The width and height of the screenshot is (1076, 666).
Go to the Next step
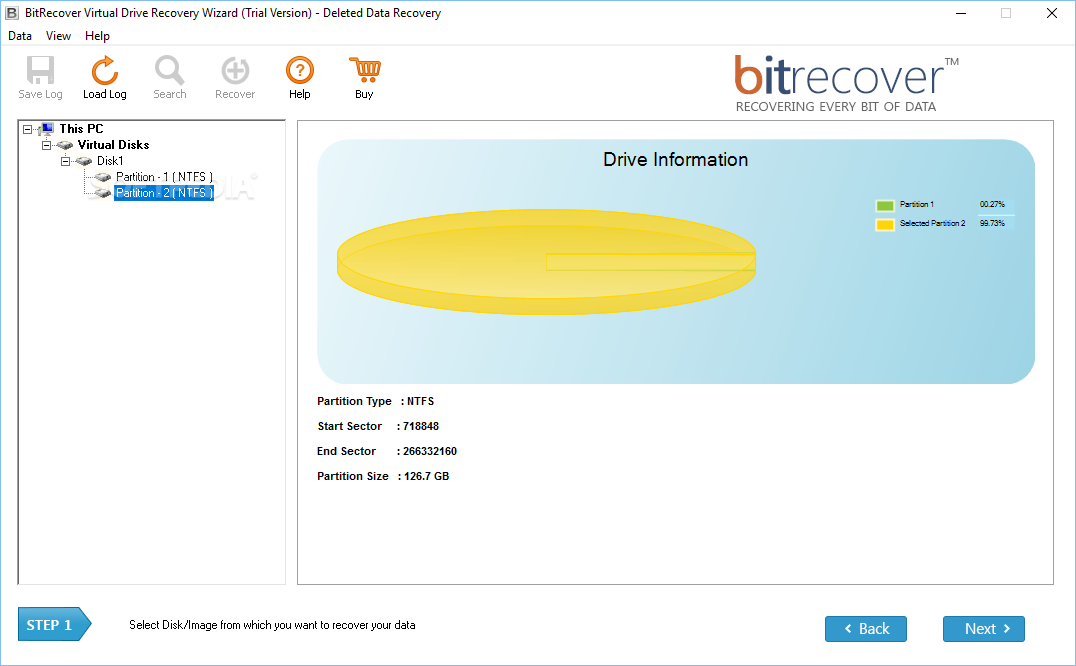(983, 629)
